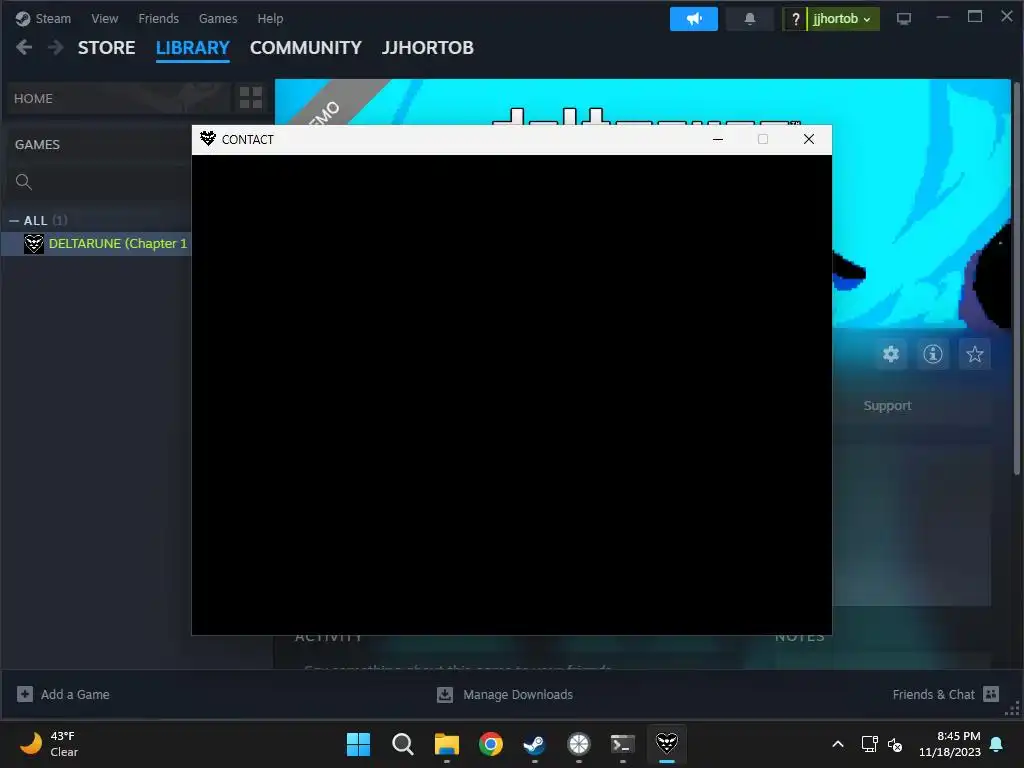
Task: Open the game info icon
Action: coord(933,354)
